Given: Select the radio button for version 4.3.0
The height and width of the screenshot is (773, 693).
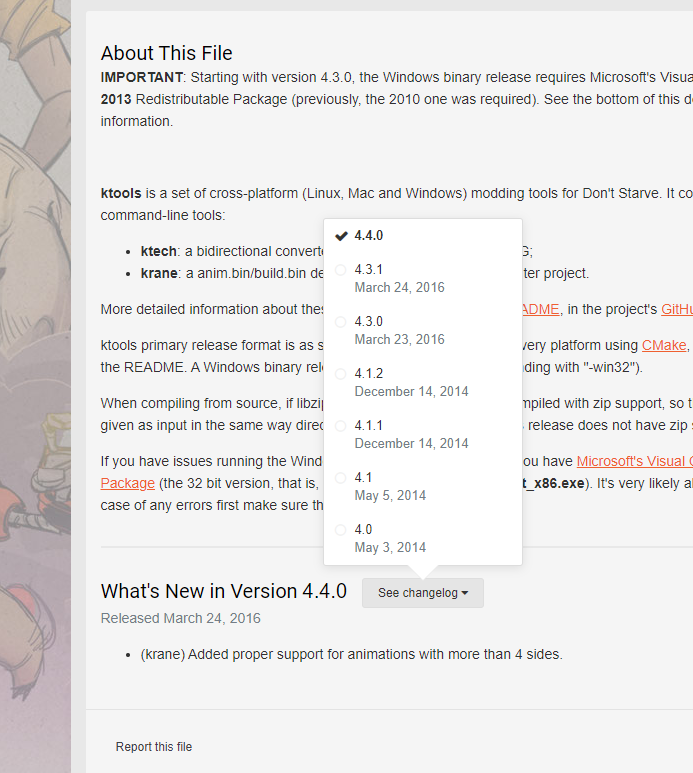Looking at the screenshot, I should [x=341, y=322].
